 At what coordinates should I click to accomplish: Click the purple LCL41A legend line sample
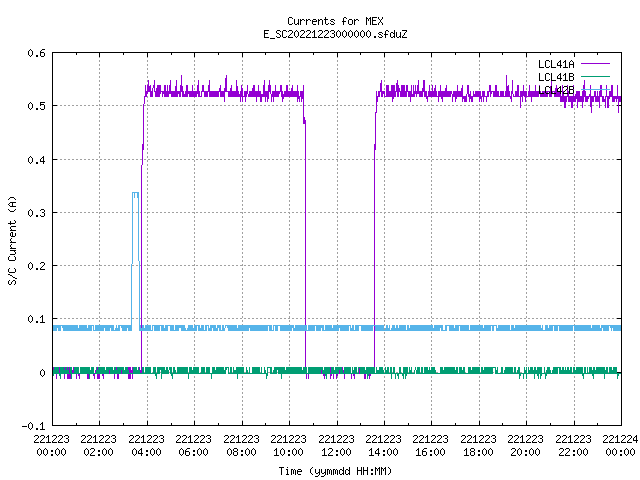(595, 64)
